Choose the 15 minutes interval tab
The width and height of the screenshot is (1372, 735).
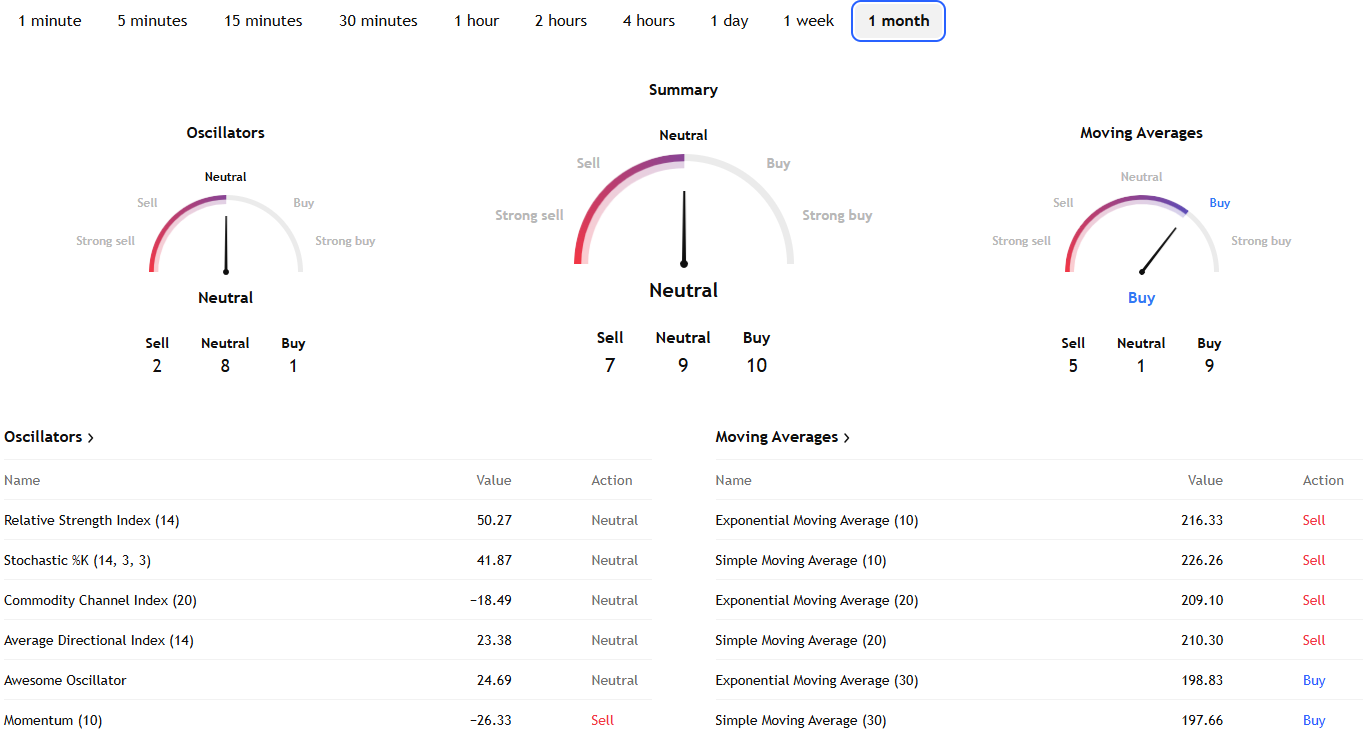pyautogui.click(x=263, y=21)
